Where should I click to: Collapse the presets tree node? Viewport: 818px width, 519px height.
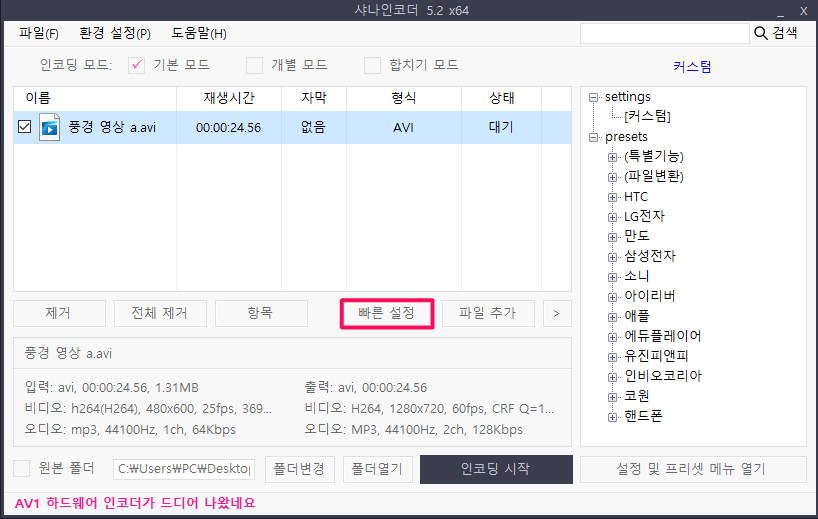593,137
